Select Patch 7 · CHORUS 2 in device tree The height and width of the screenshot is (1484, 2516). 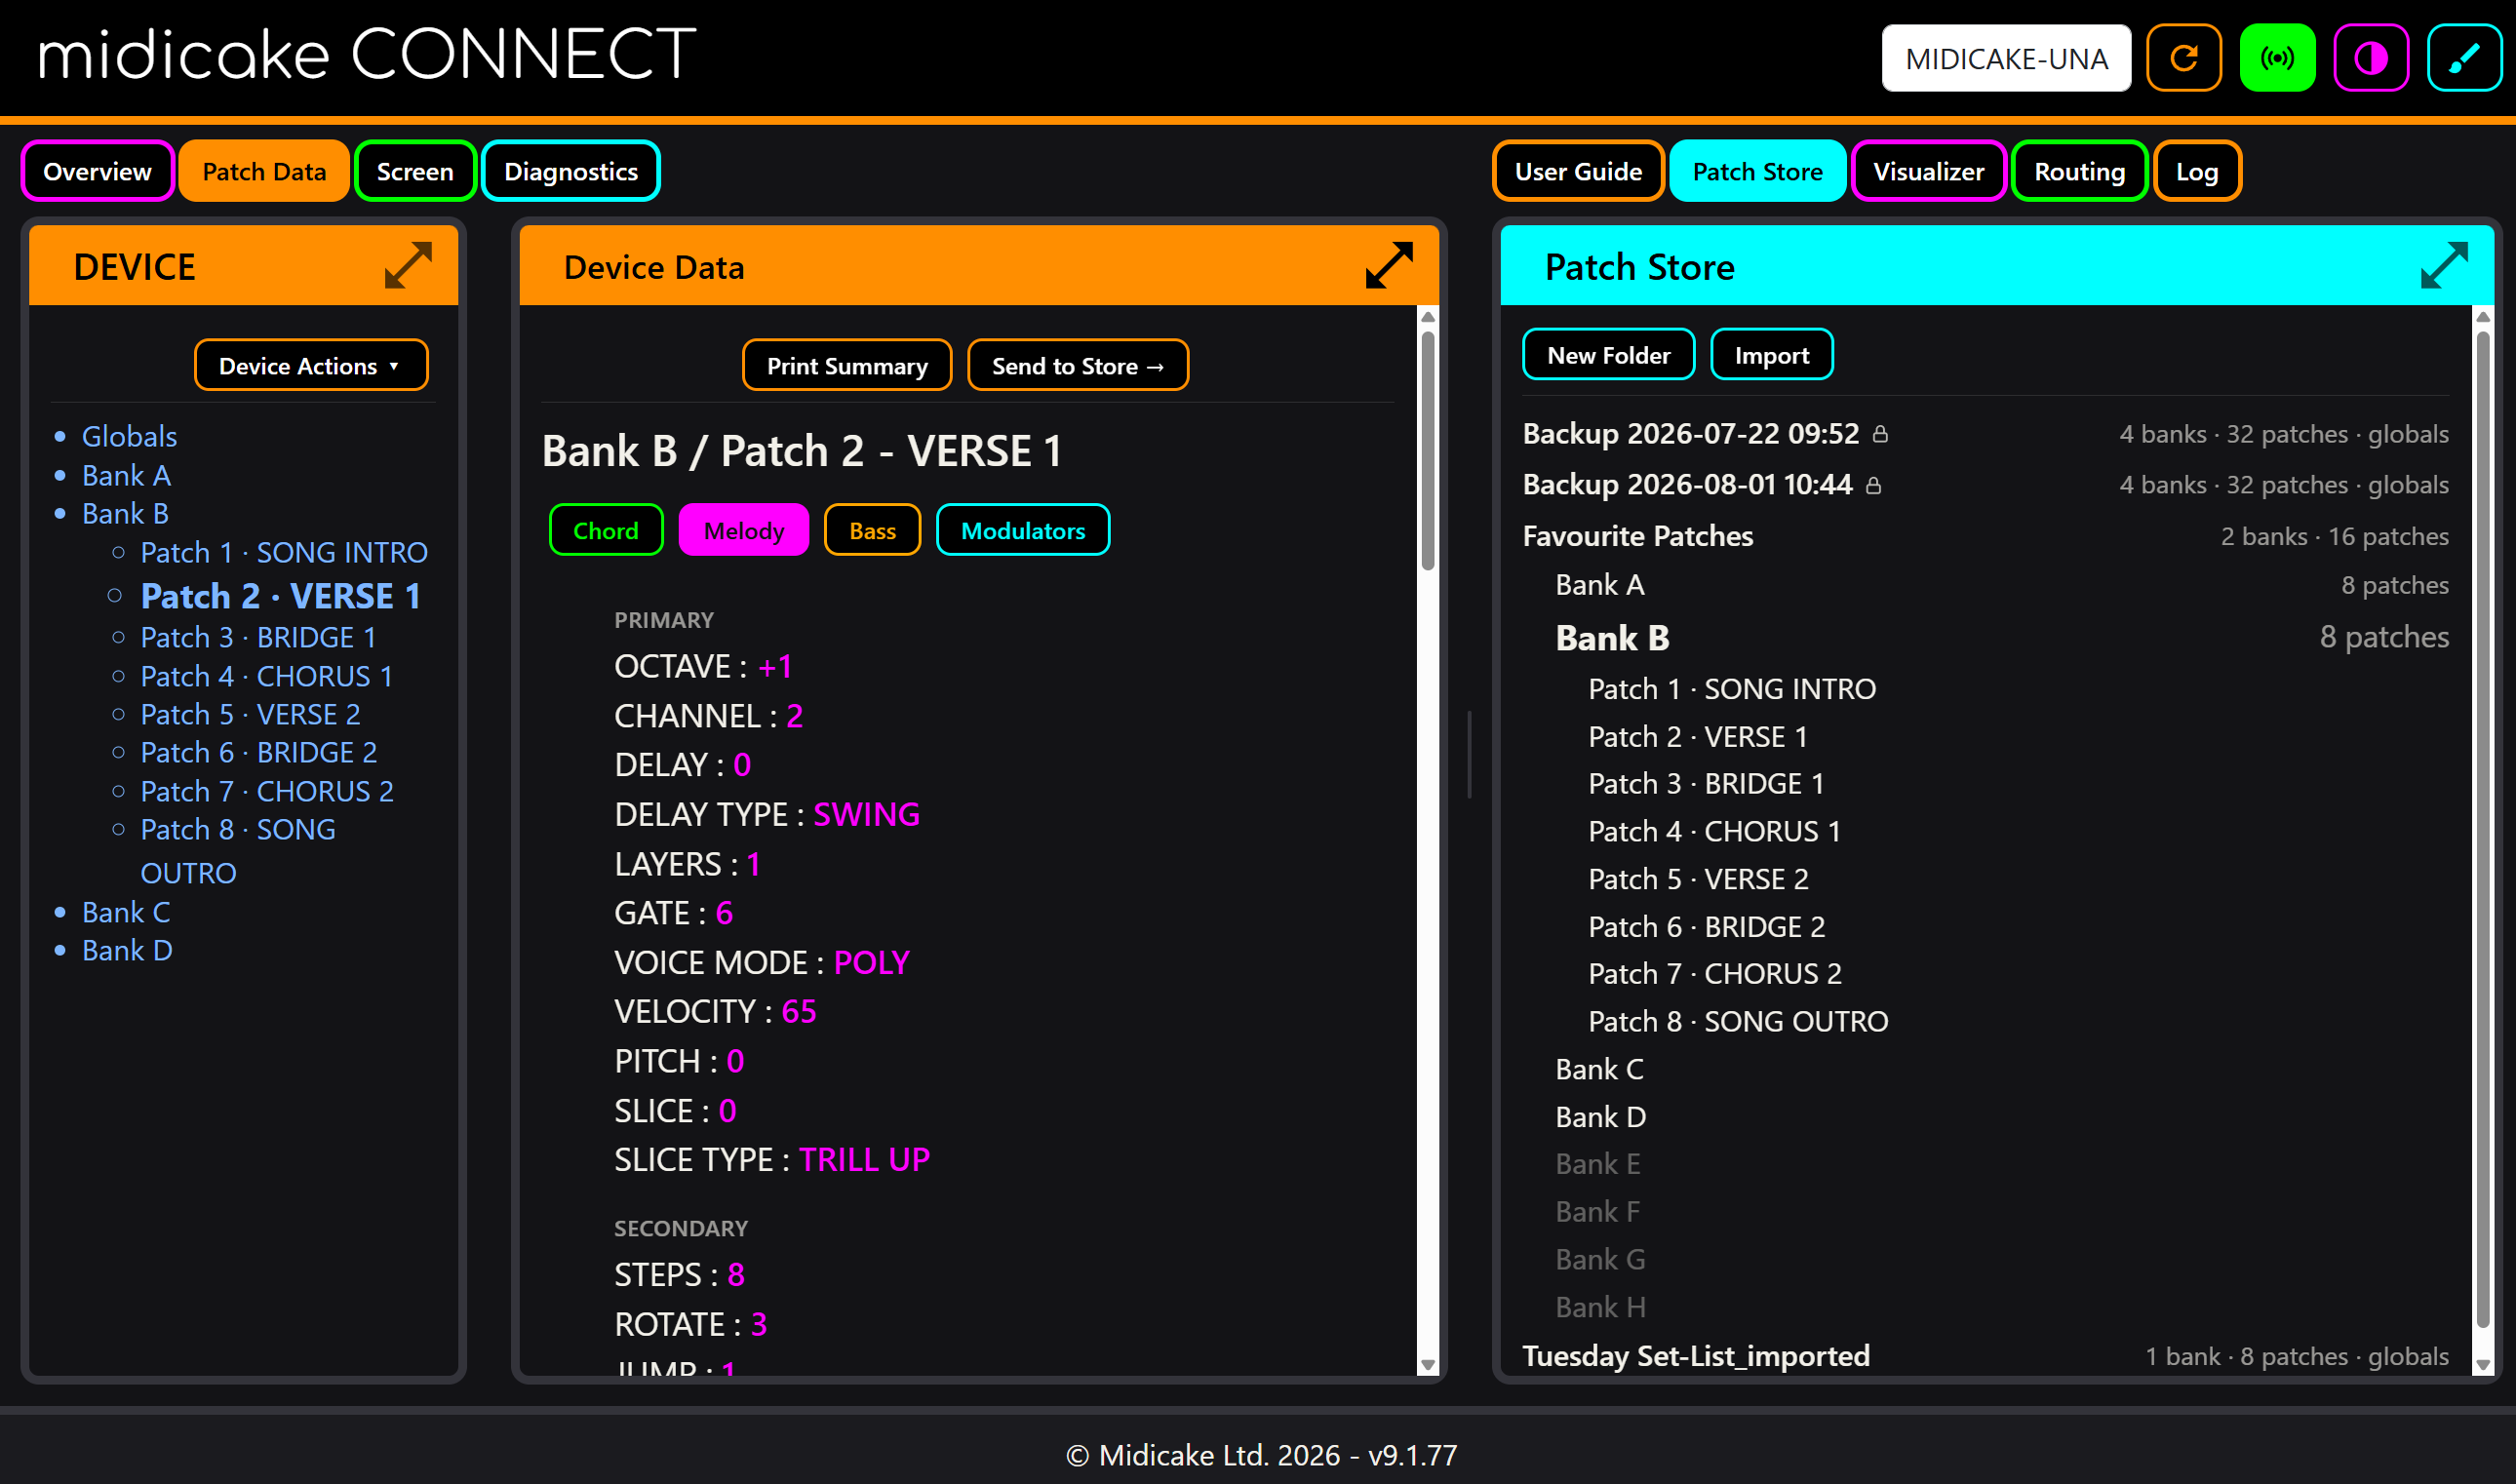[266, 791]
